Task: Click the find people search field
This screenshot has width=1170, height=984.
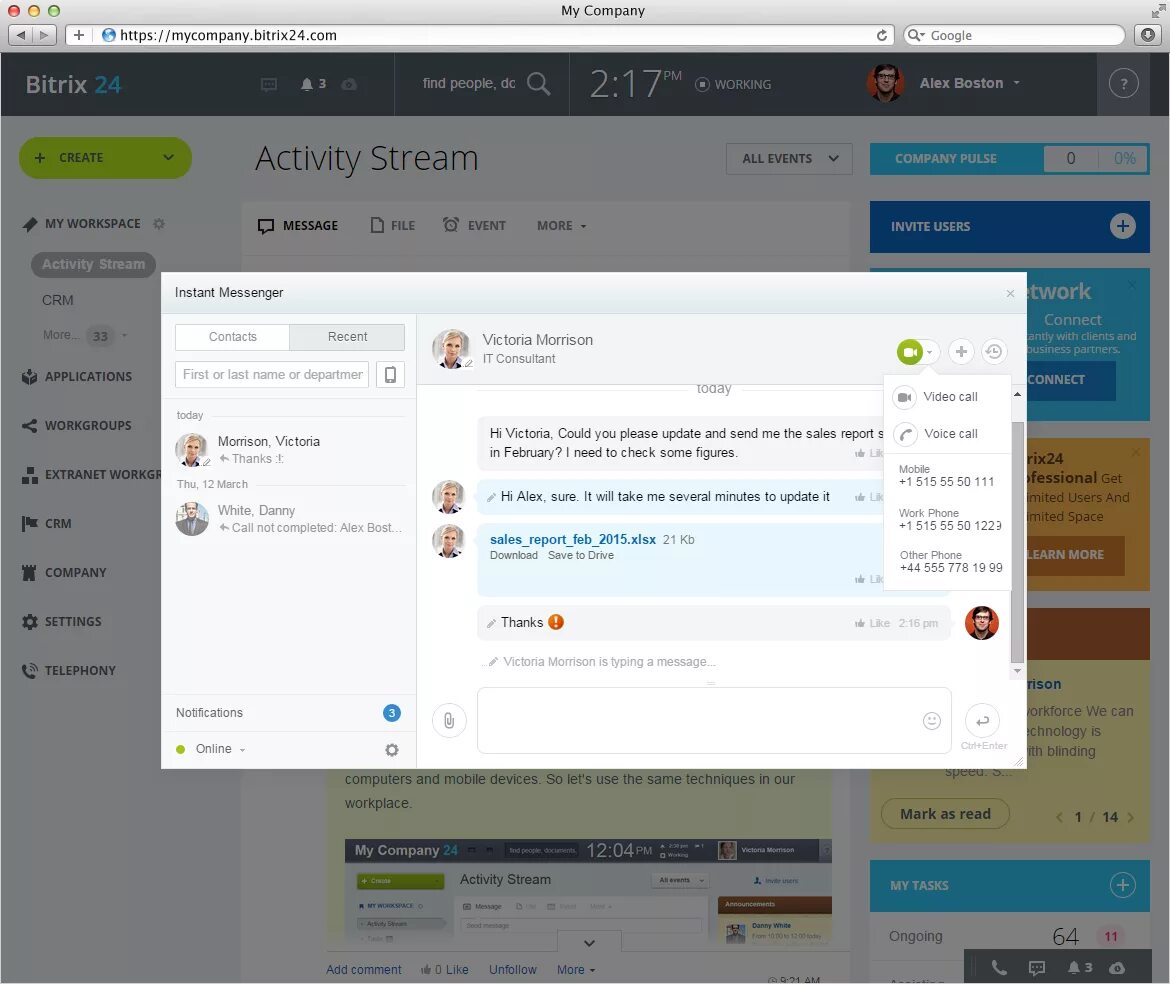Action: [x=469, y=84]
